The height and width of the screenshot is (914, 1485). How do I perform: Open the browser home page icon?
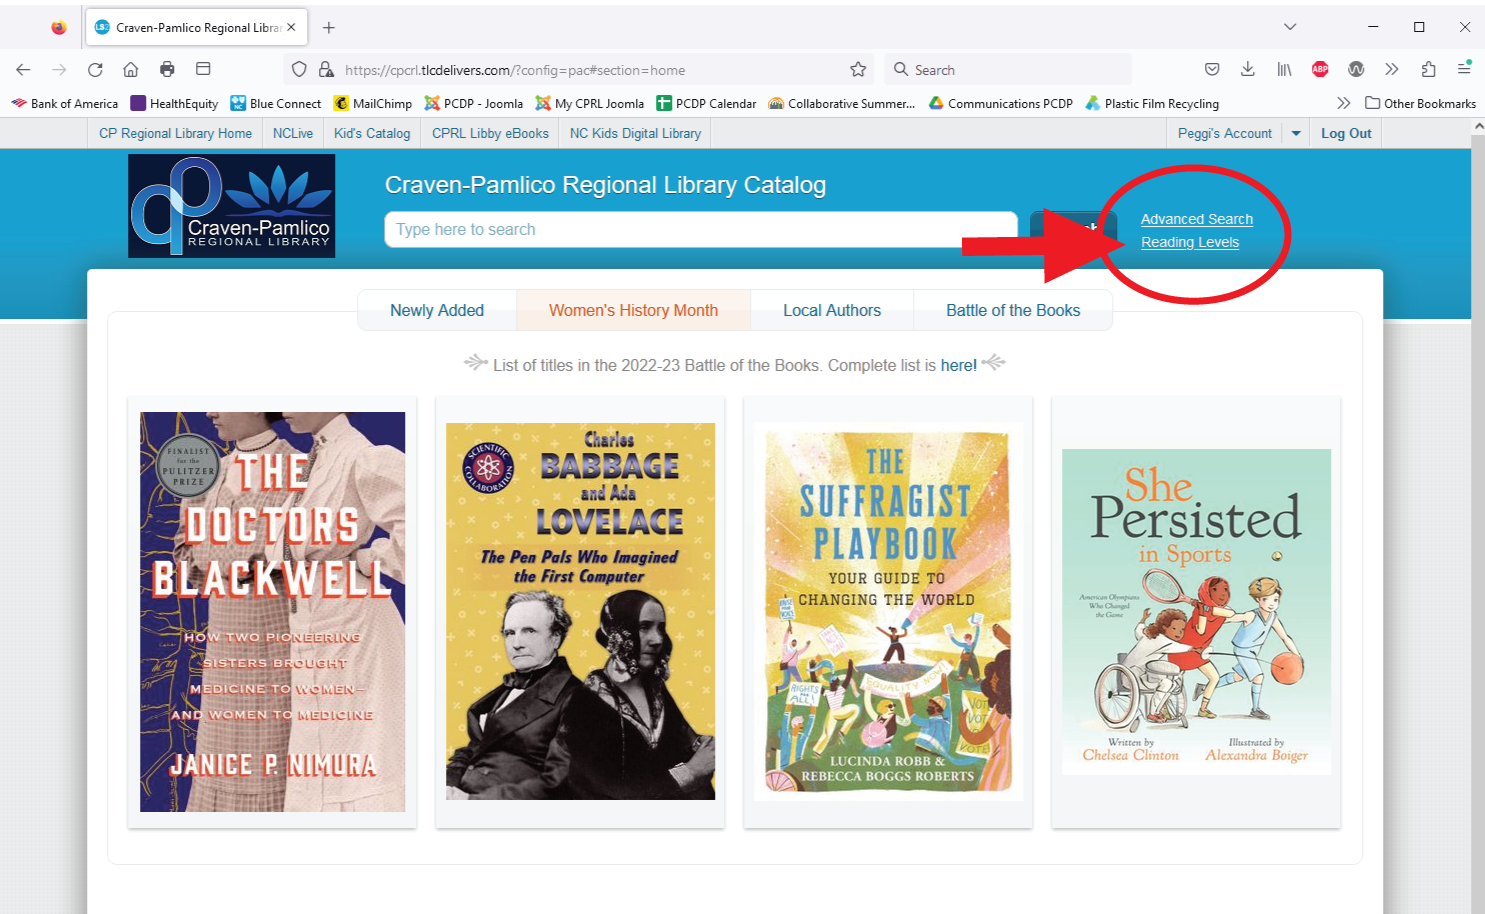point(131,69)
